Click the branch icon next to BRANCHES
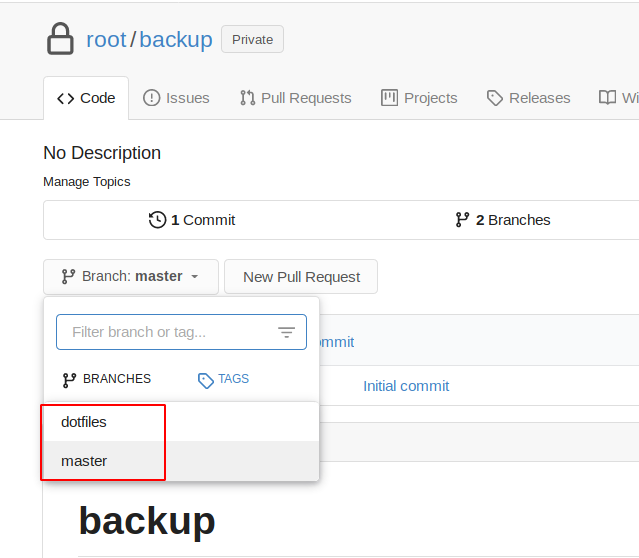 tap(69, 380)
